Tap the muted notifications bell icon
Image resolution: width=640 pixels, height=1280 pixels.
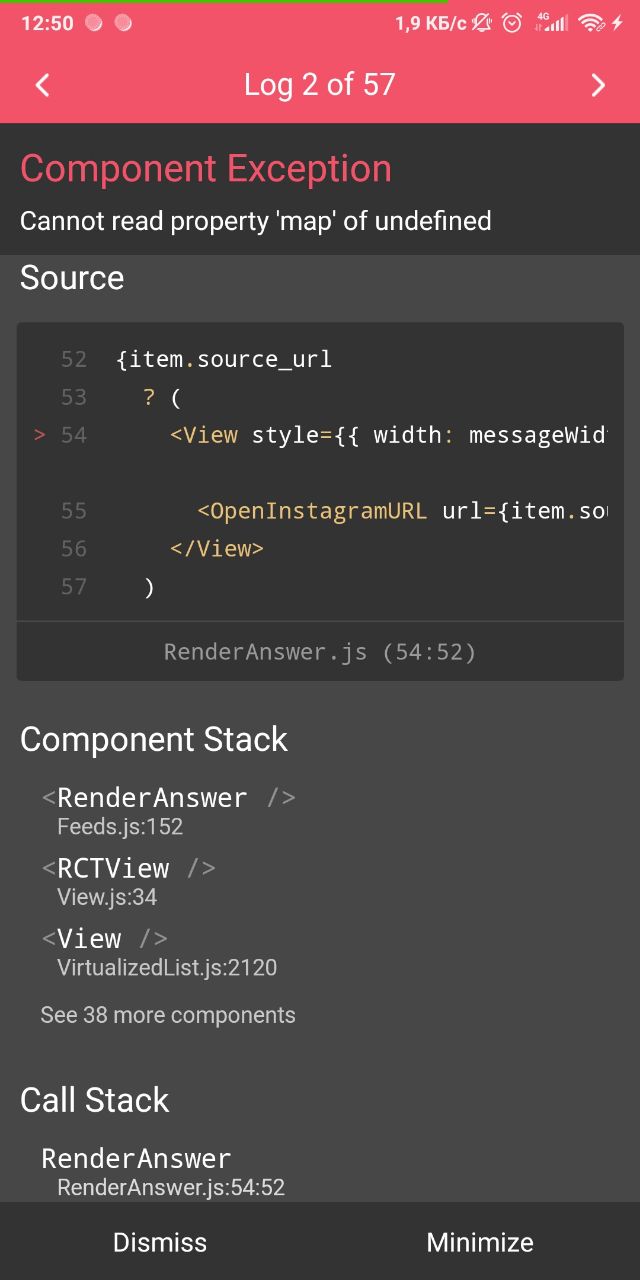coord(483,23)
